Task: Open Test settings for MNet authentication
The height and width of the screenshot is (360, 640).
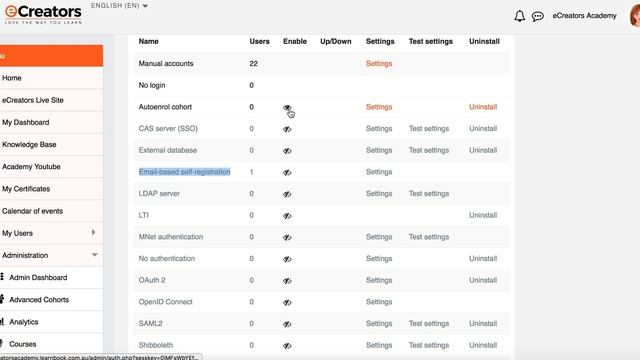Action: [x=429, y=237]
